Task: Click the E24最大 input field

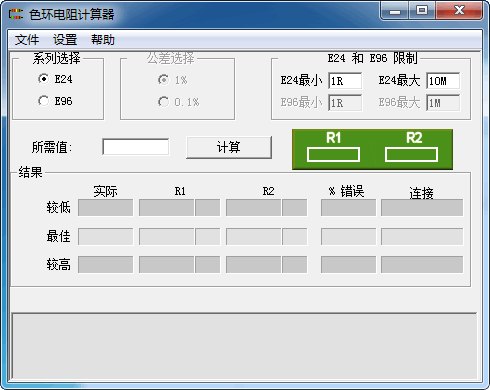Action: coord(443,81)
